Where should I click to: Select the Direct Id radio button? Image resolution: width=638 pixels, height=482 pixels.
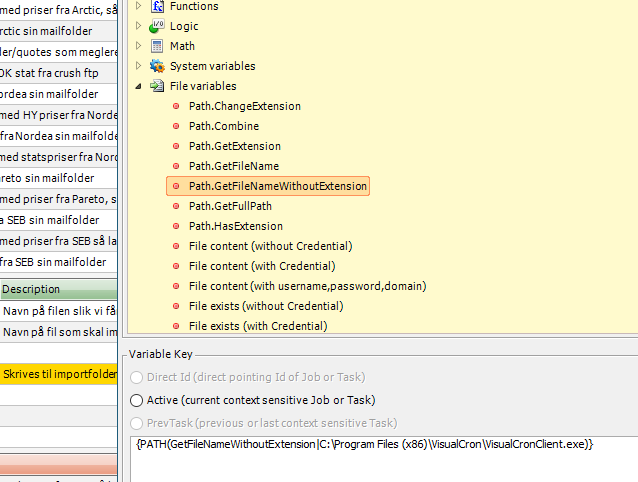[x=137, y=377]
